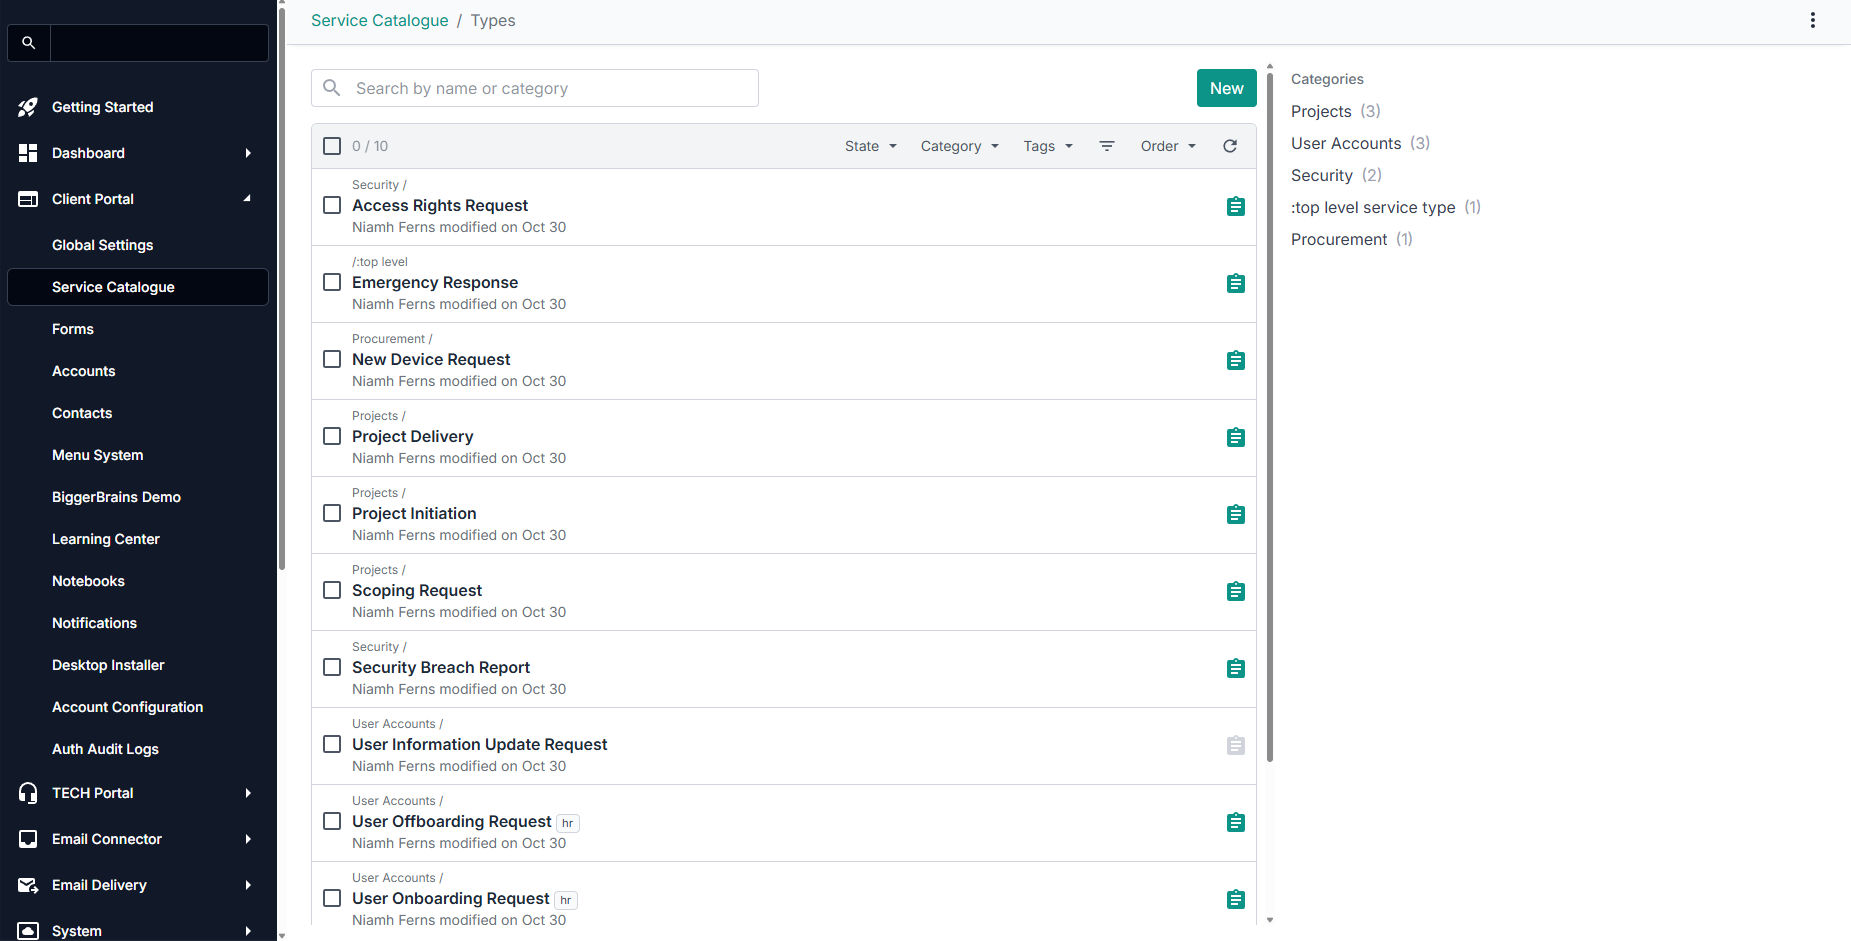
Task: Expand the Email Delivery menu arrow
Action: point(248,885)
